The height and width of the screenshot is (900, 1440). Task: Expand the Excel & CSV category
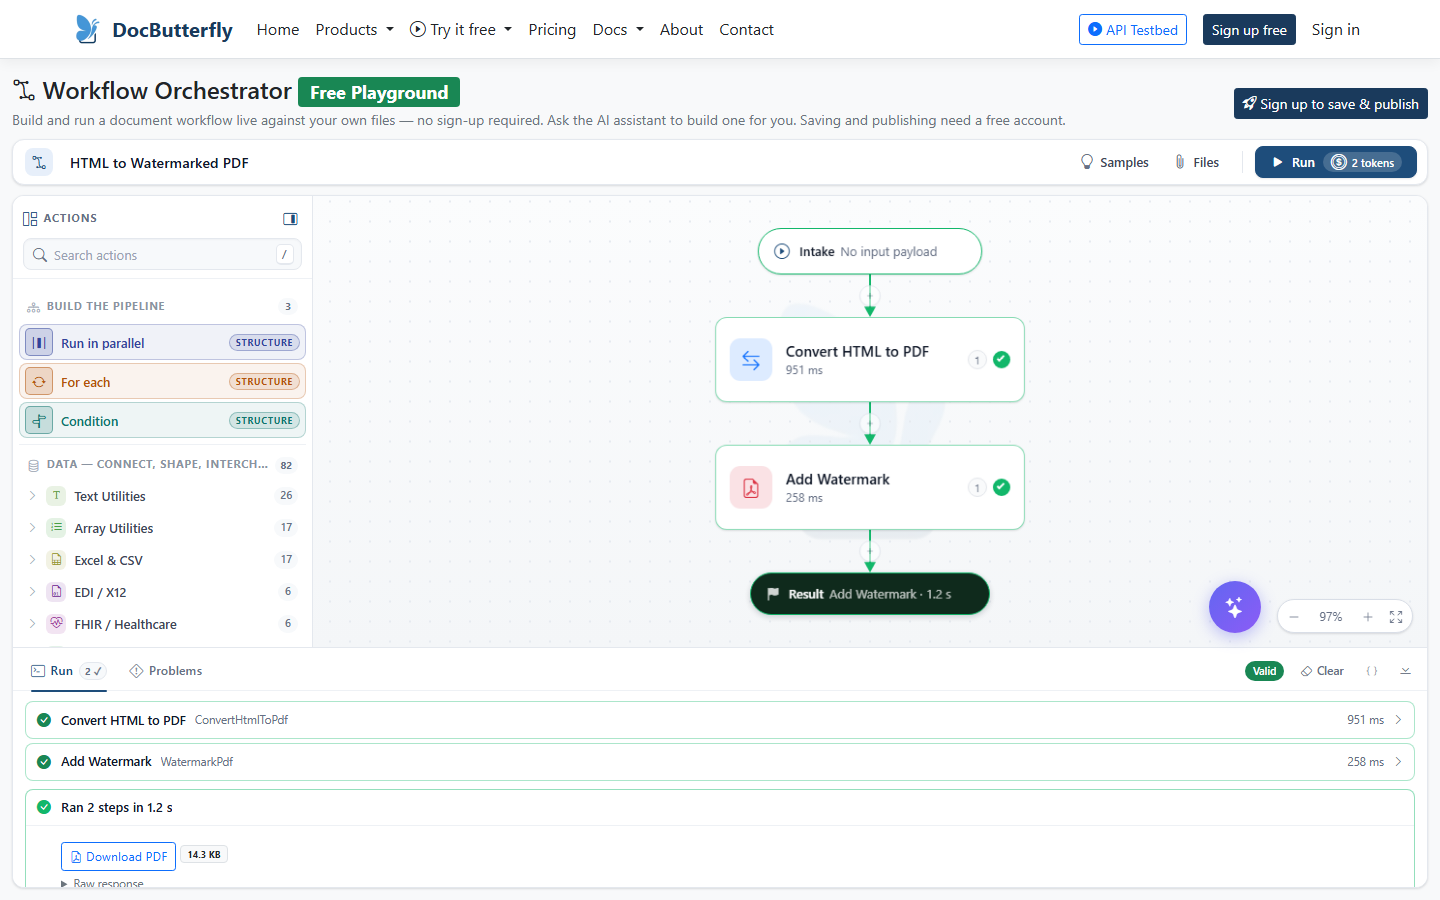point(32,560)
